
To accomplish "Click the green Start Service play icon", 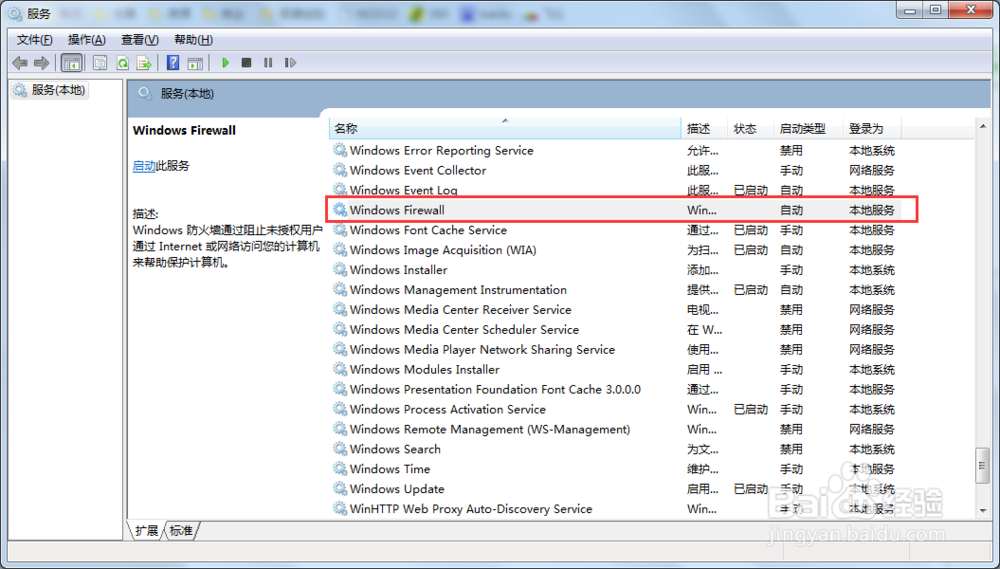I will coord(225,63).
